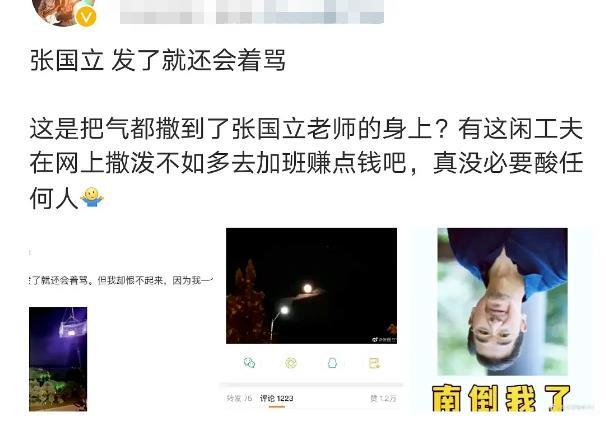Screen dimensions: 606x425
Task: Switch to the 赞 1.2万 tab
Action: click(x=383, y=398)
